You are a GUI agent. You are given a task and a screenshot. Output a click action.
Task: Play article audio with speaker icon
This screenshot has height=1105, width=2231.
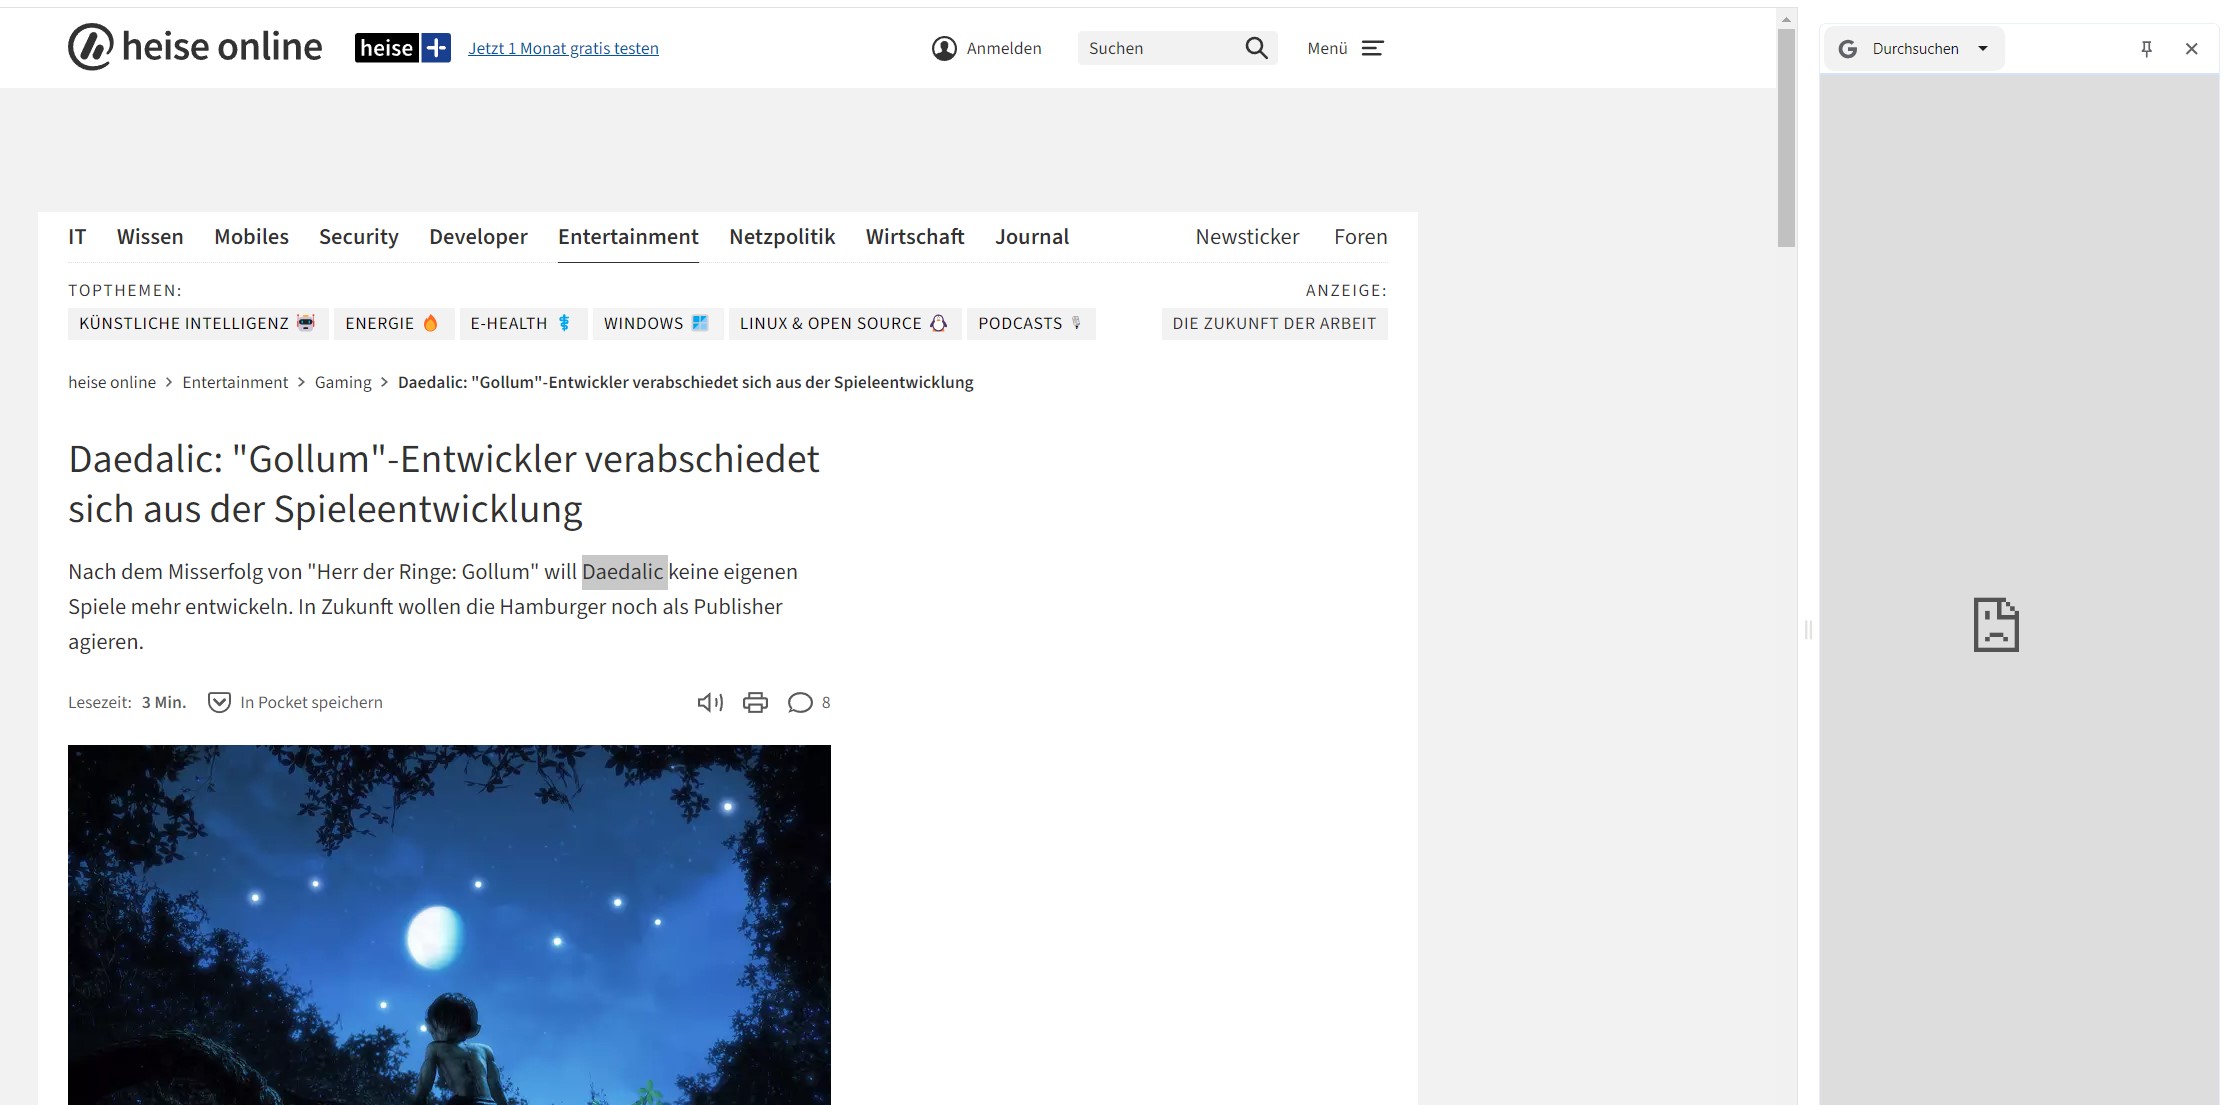[709, 702]
